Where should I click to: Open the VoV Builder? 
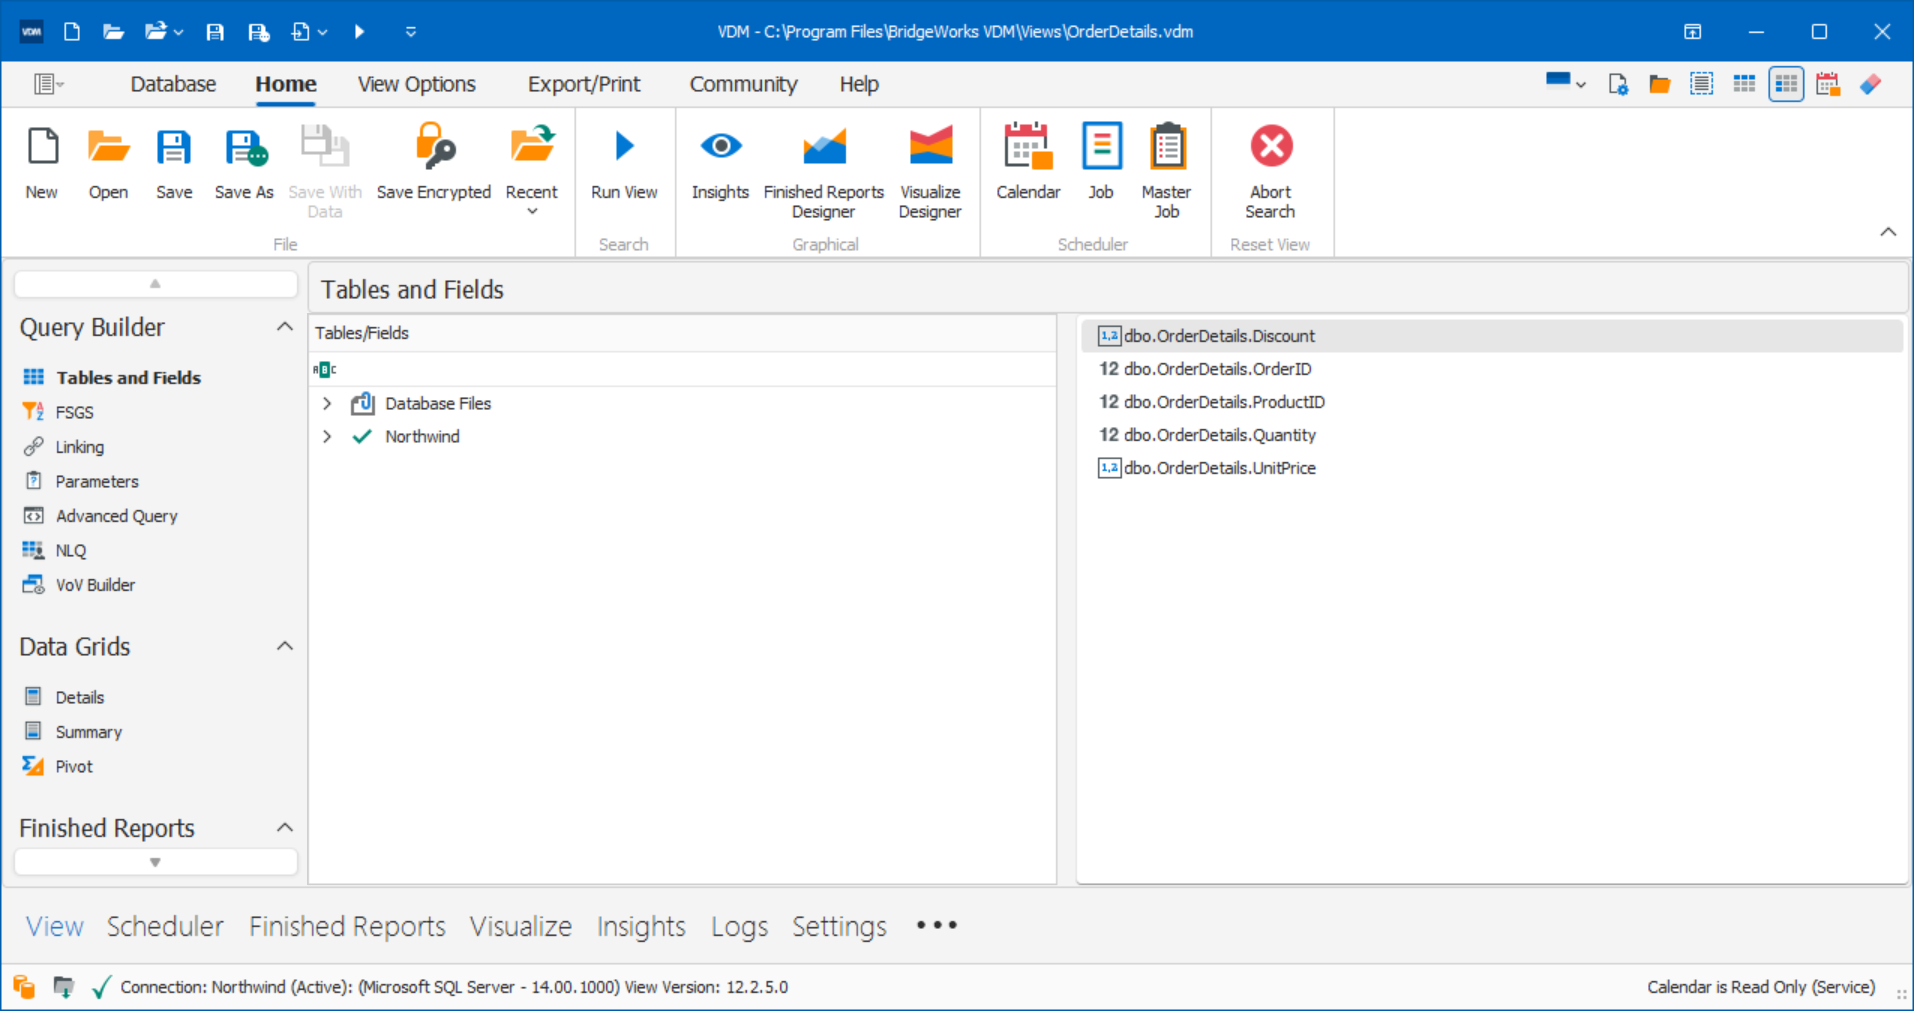pyautogui.click(x=94, y=584)
